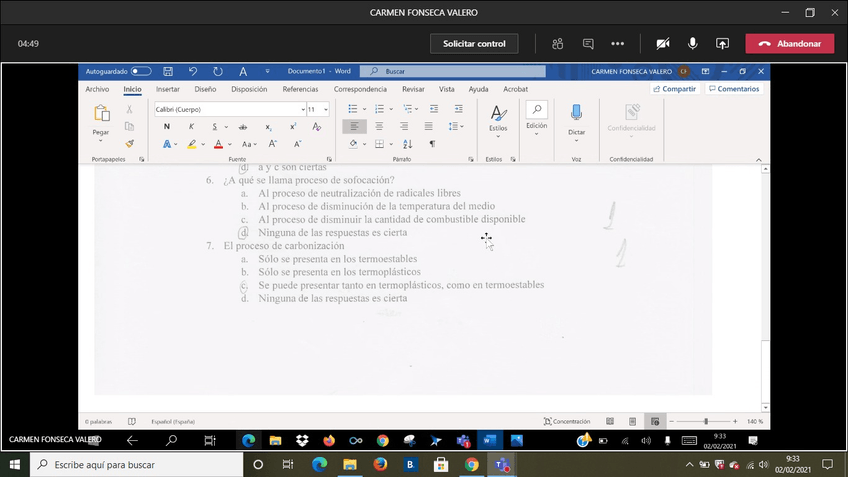848x477 pixels.
Task: Toggle the Autoguardado switch in Word
Action: click(141, 72)
